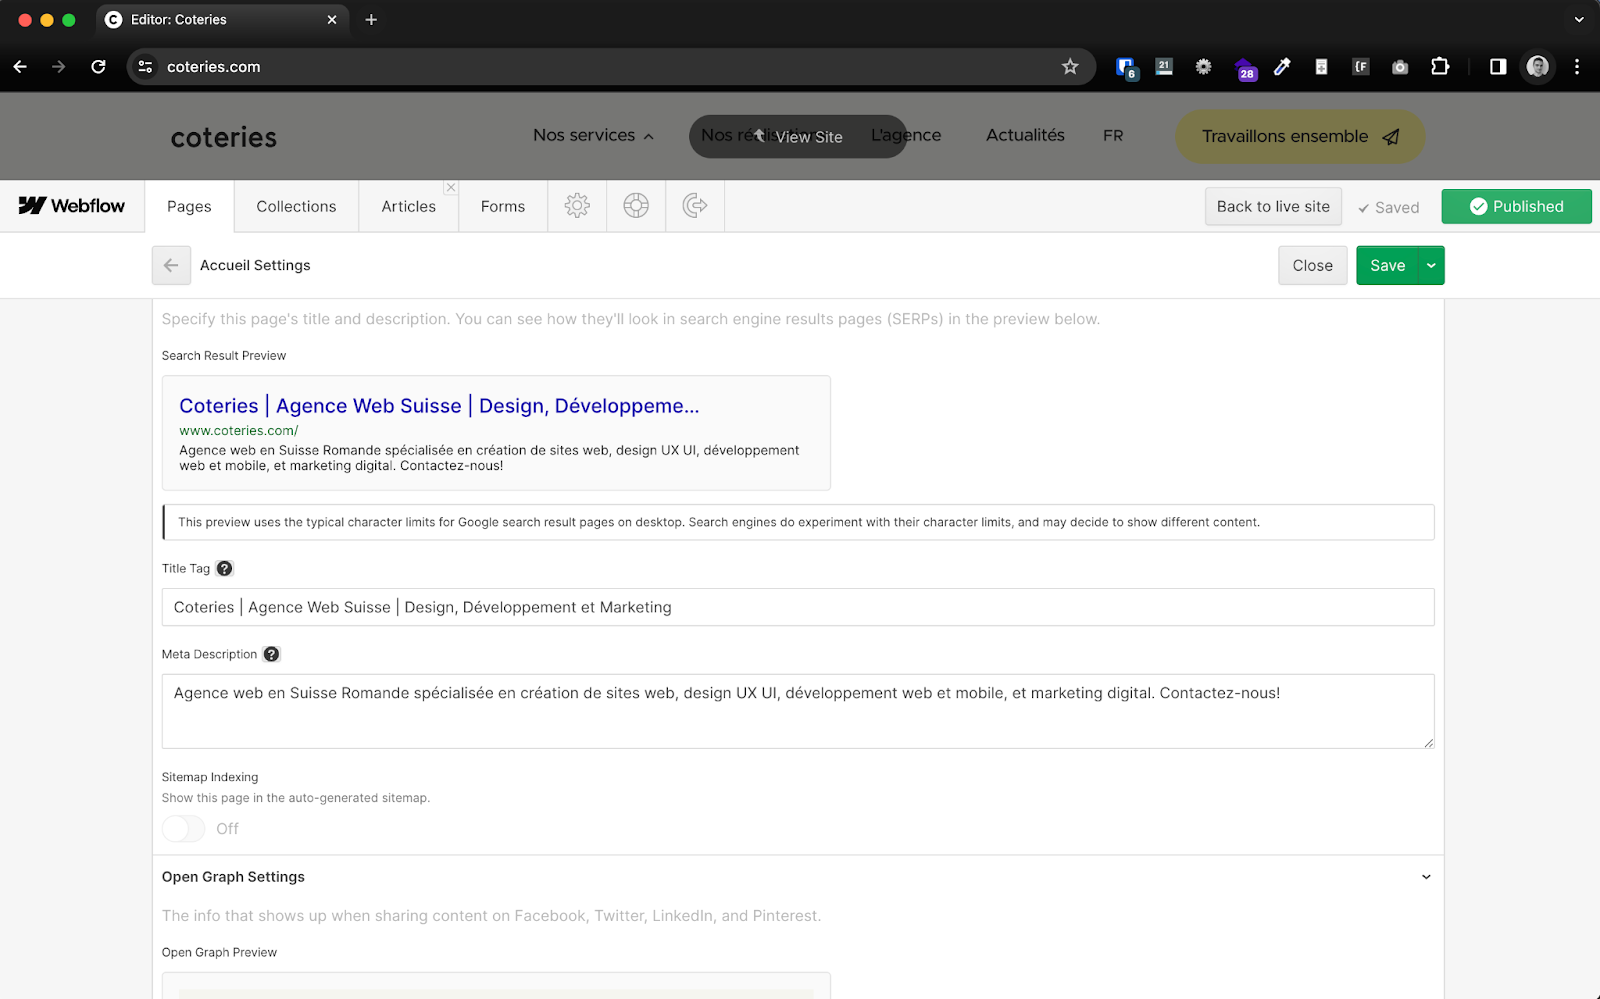Click the Meta Description resize handle
The width and height of the screenshot is (1600, 999).
pyautogui.click(x=1428, y=742)
